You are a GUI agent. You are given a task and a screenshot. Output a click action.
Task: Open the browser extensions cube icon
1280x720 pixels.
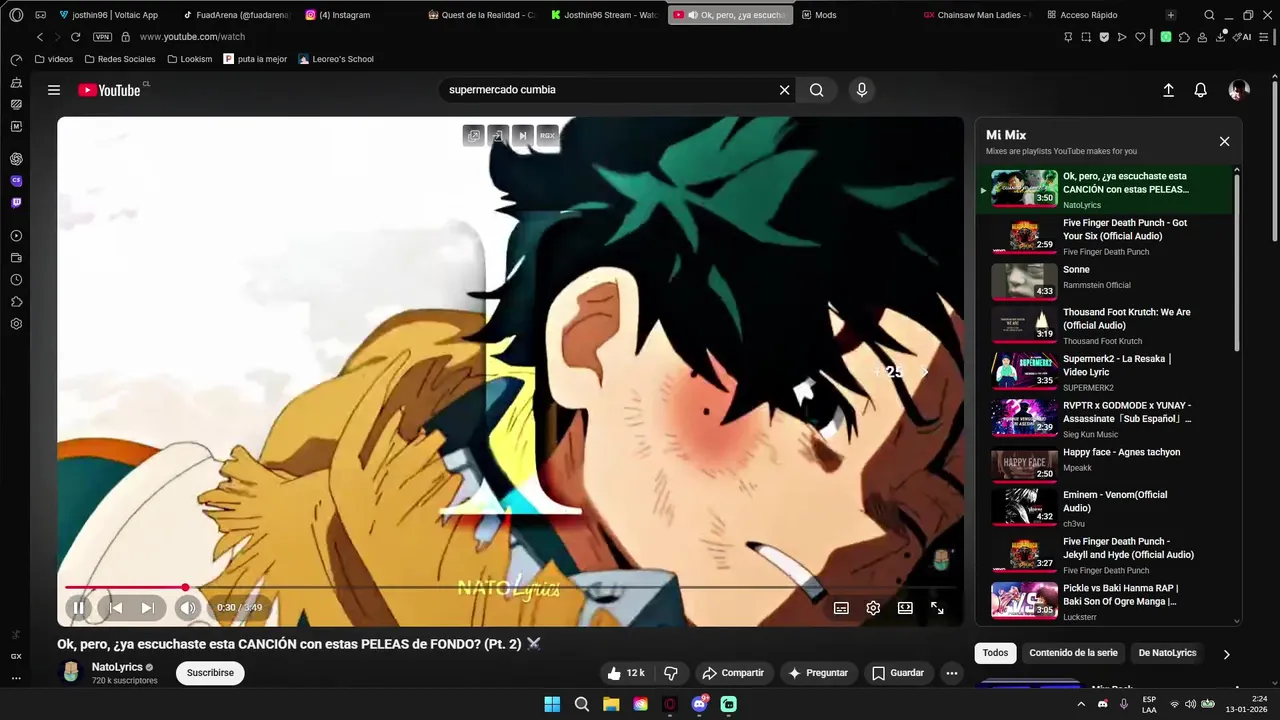tap(1184, 37)
